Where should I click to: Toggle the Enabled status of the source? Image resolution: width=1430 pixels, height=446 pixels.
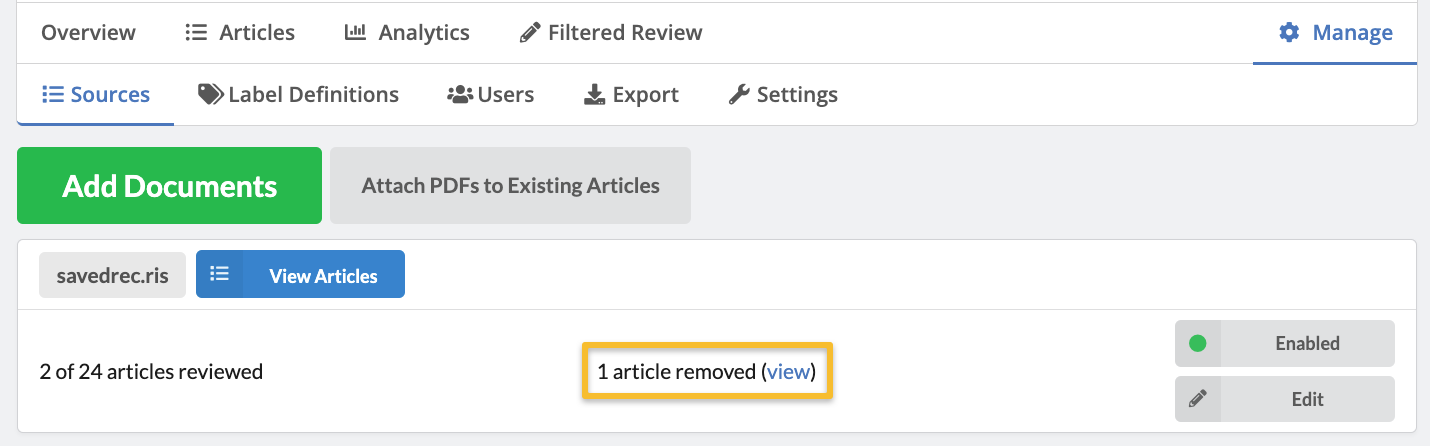pyautogui.click(x=1306, y=343)
